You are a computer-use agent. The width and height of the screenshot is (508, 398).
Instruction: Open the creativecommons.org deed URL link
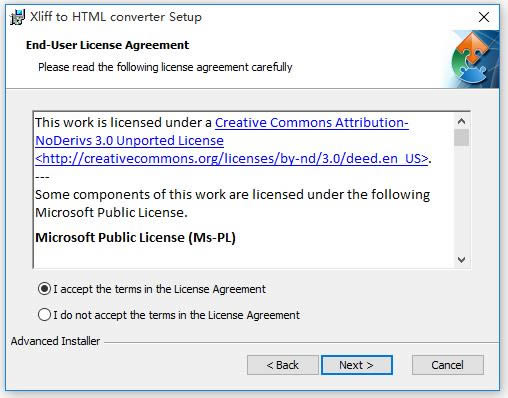[232, 159]
